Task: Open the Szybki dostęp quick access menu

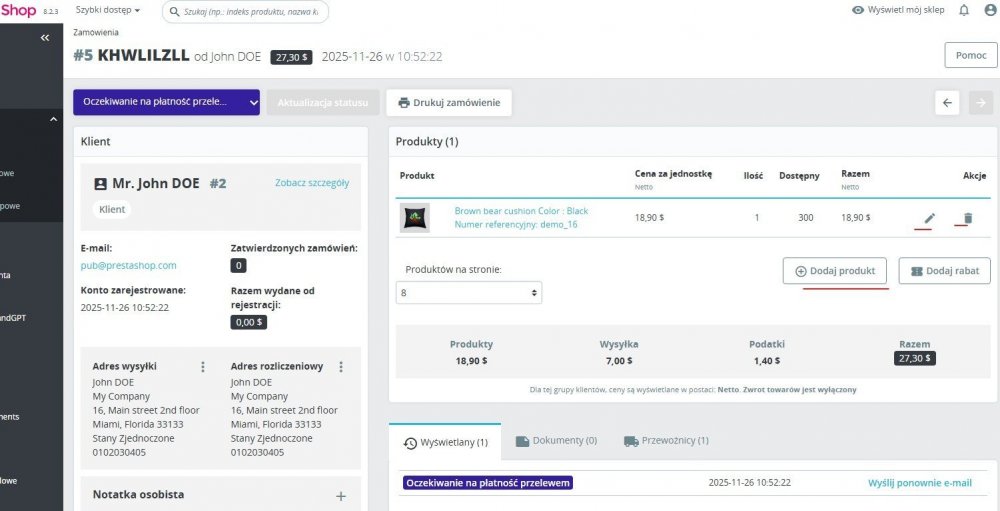Action: coord(108,10)
